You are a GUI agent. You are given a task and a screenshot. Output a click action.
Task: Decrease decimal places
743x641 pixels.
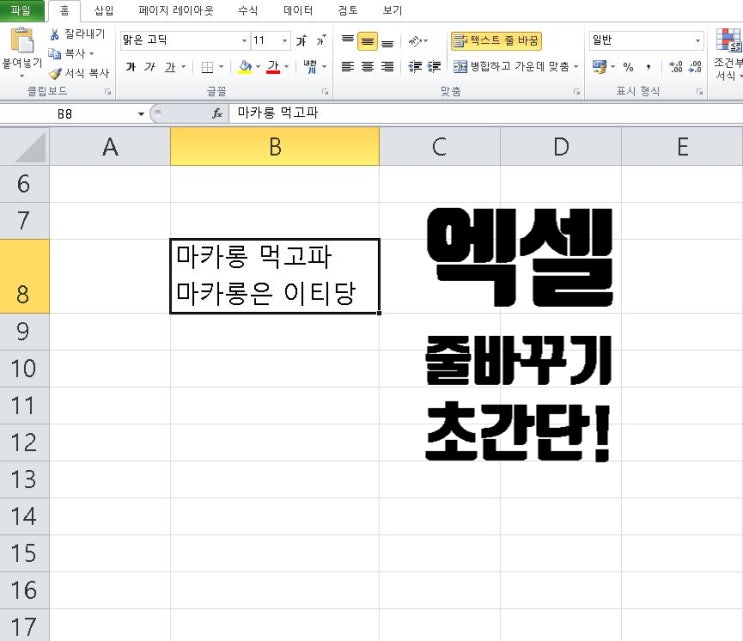pos(695,67)
